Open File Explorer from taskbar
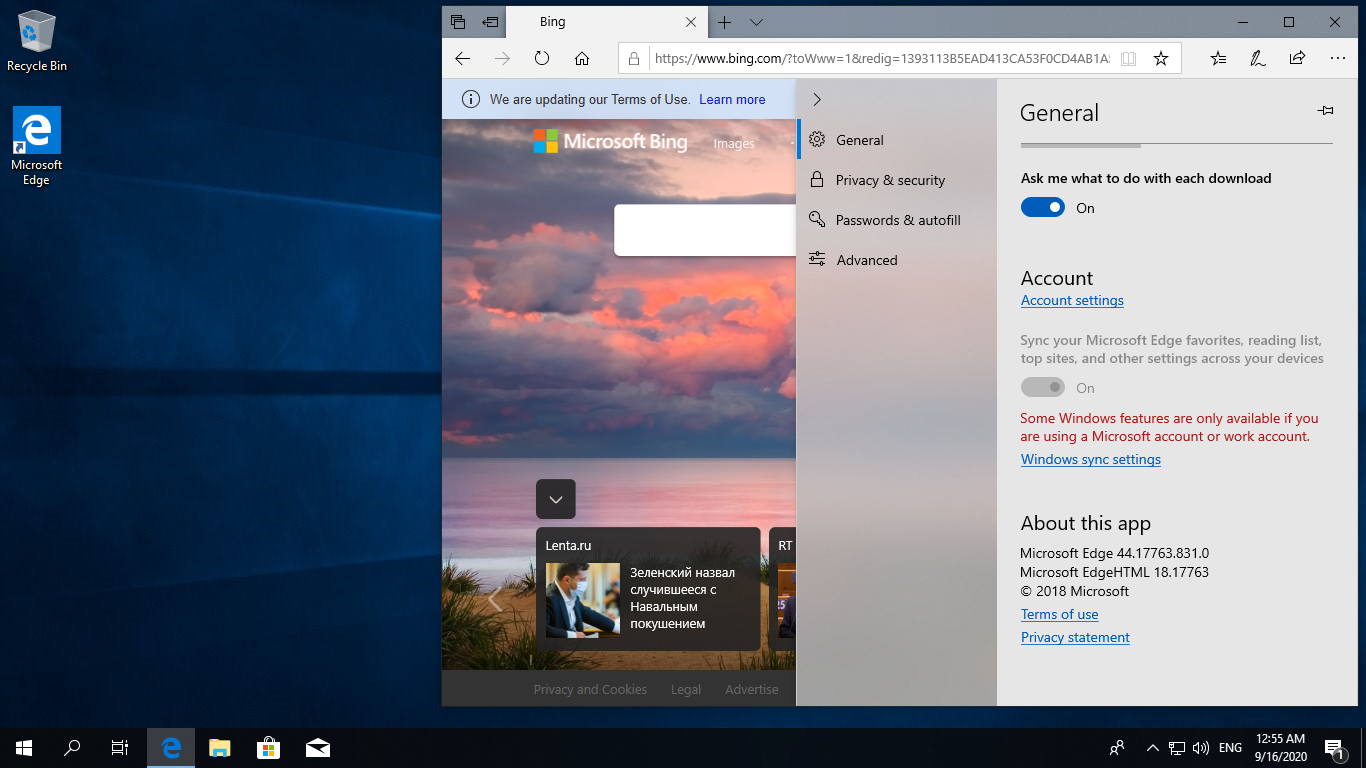The width and height of the screenshot is (1366, 768). [x=220, y=747]
